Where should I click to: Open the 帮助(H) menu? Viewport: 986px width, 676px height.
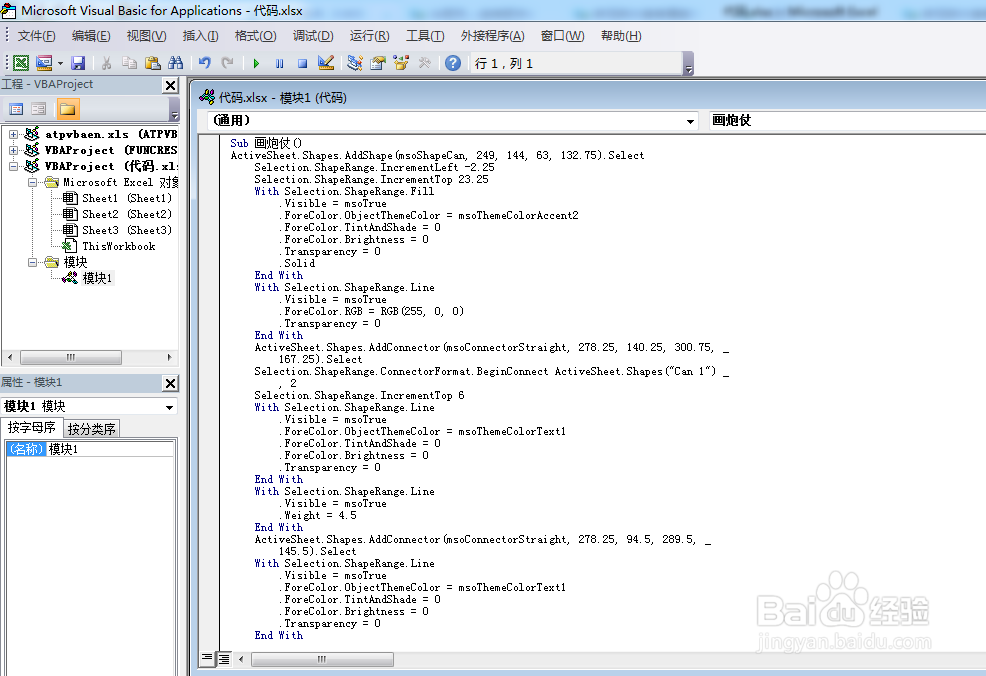tap(621, 36)
